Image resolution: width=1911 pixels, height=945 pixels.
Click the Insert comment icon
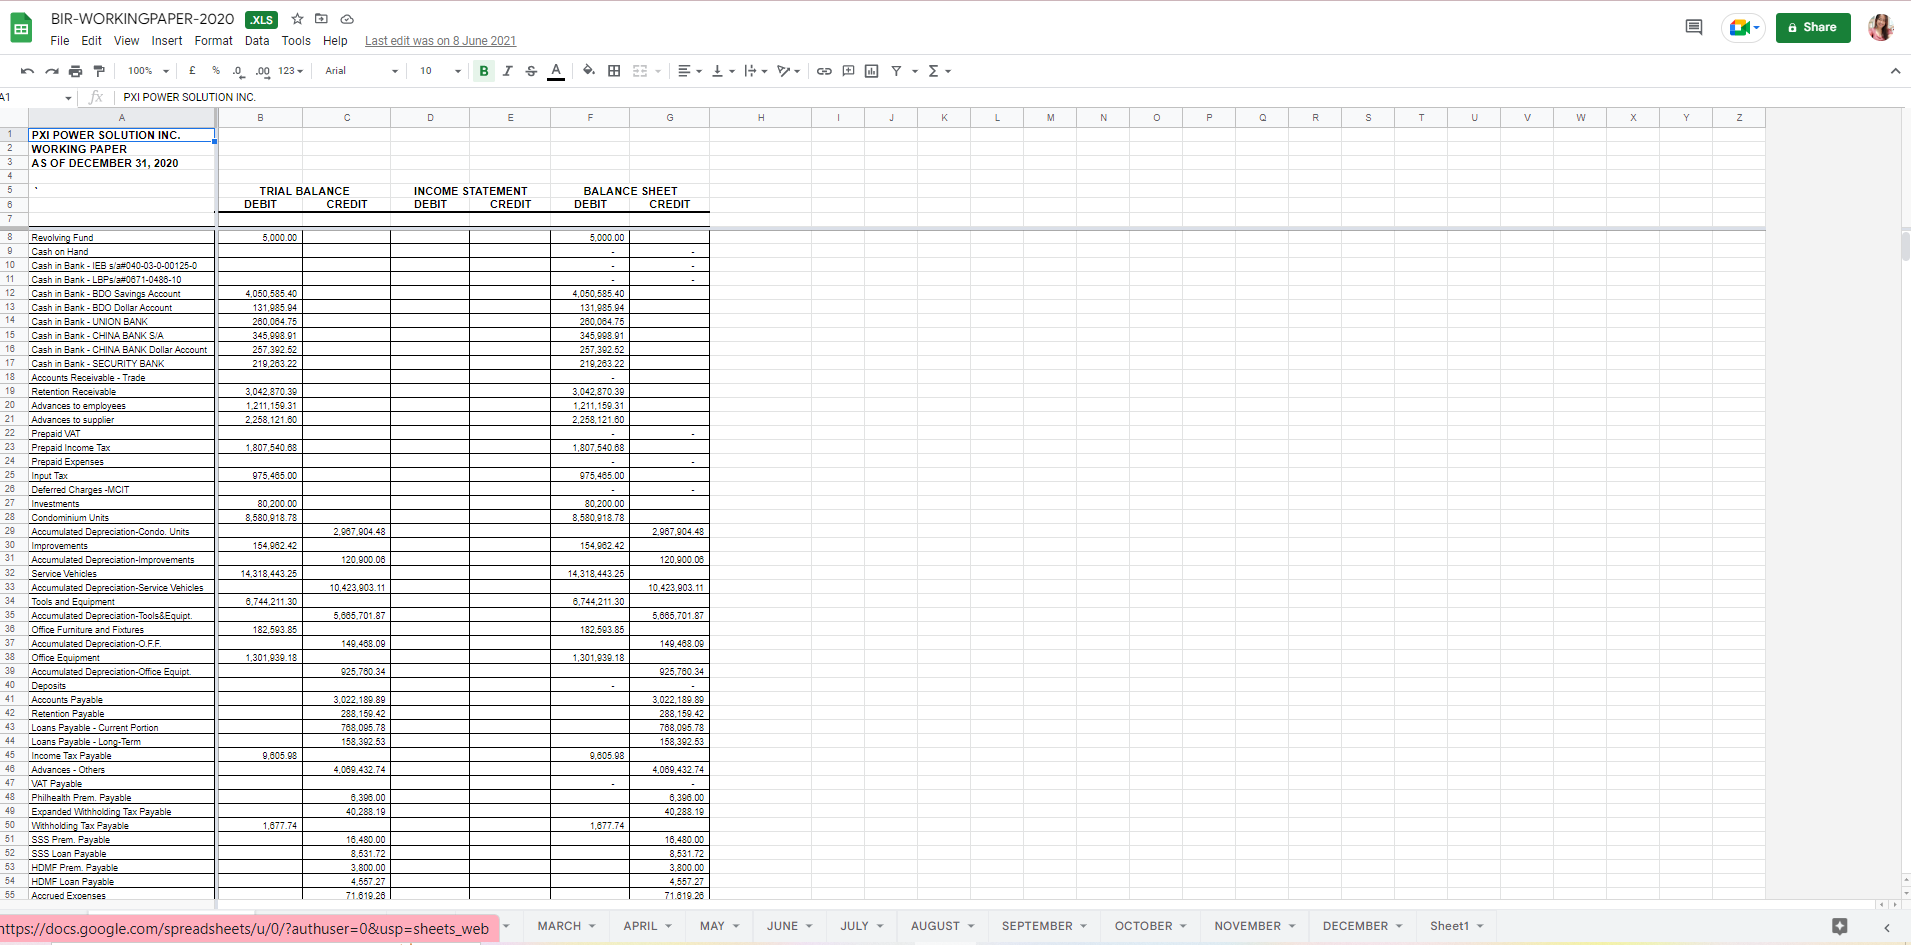click(x=848, y=71)
